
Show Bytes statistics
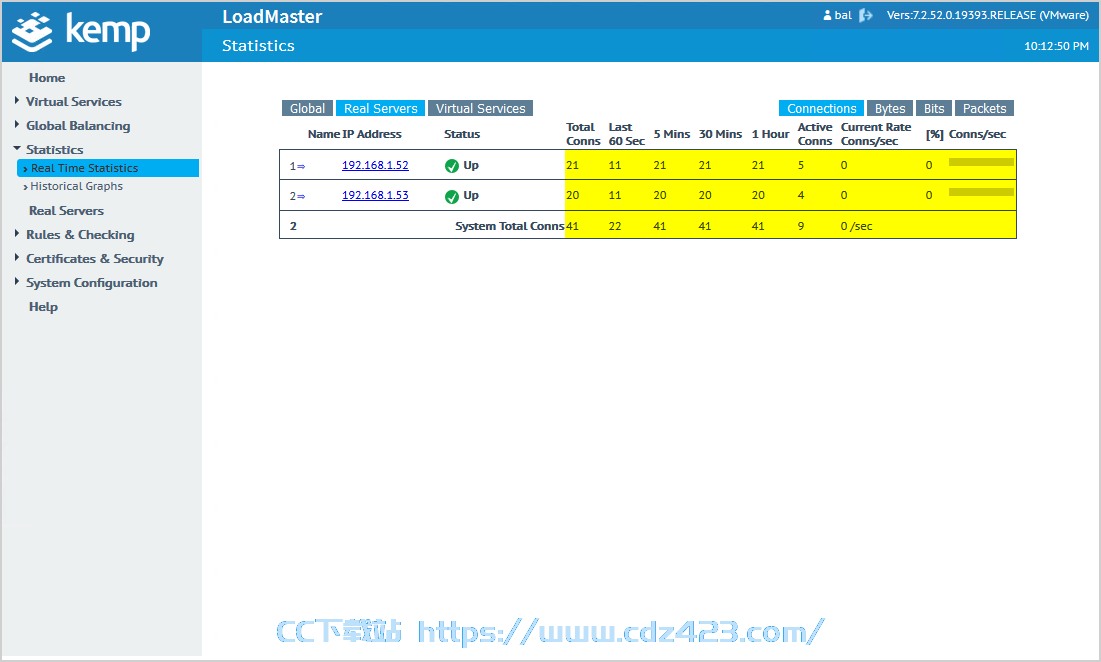[890, 108]
